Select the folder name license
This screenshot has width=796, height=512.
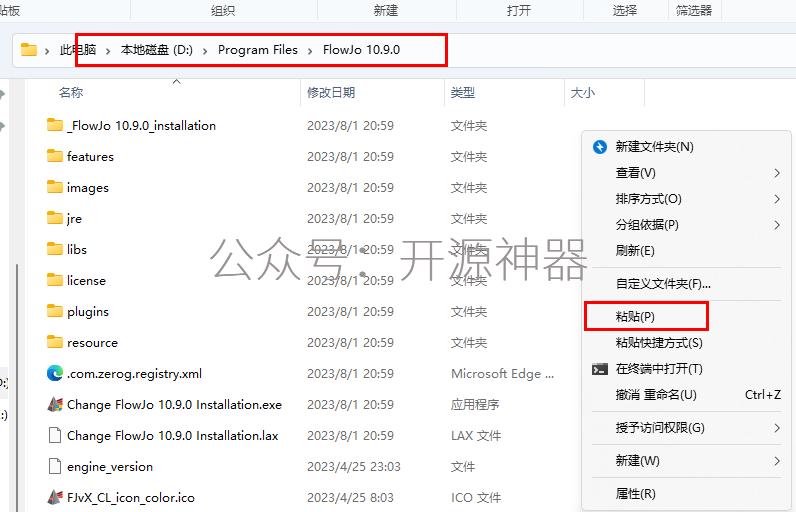(86, 281)
